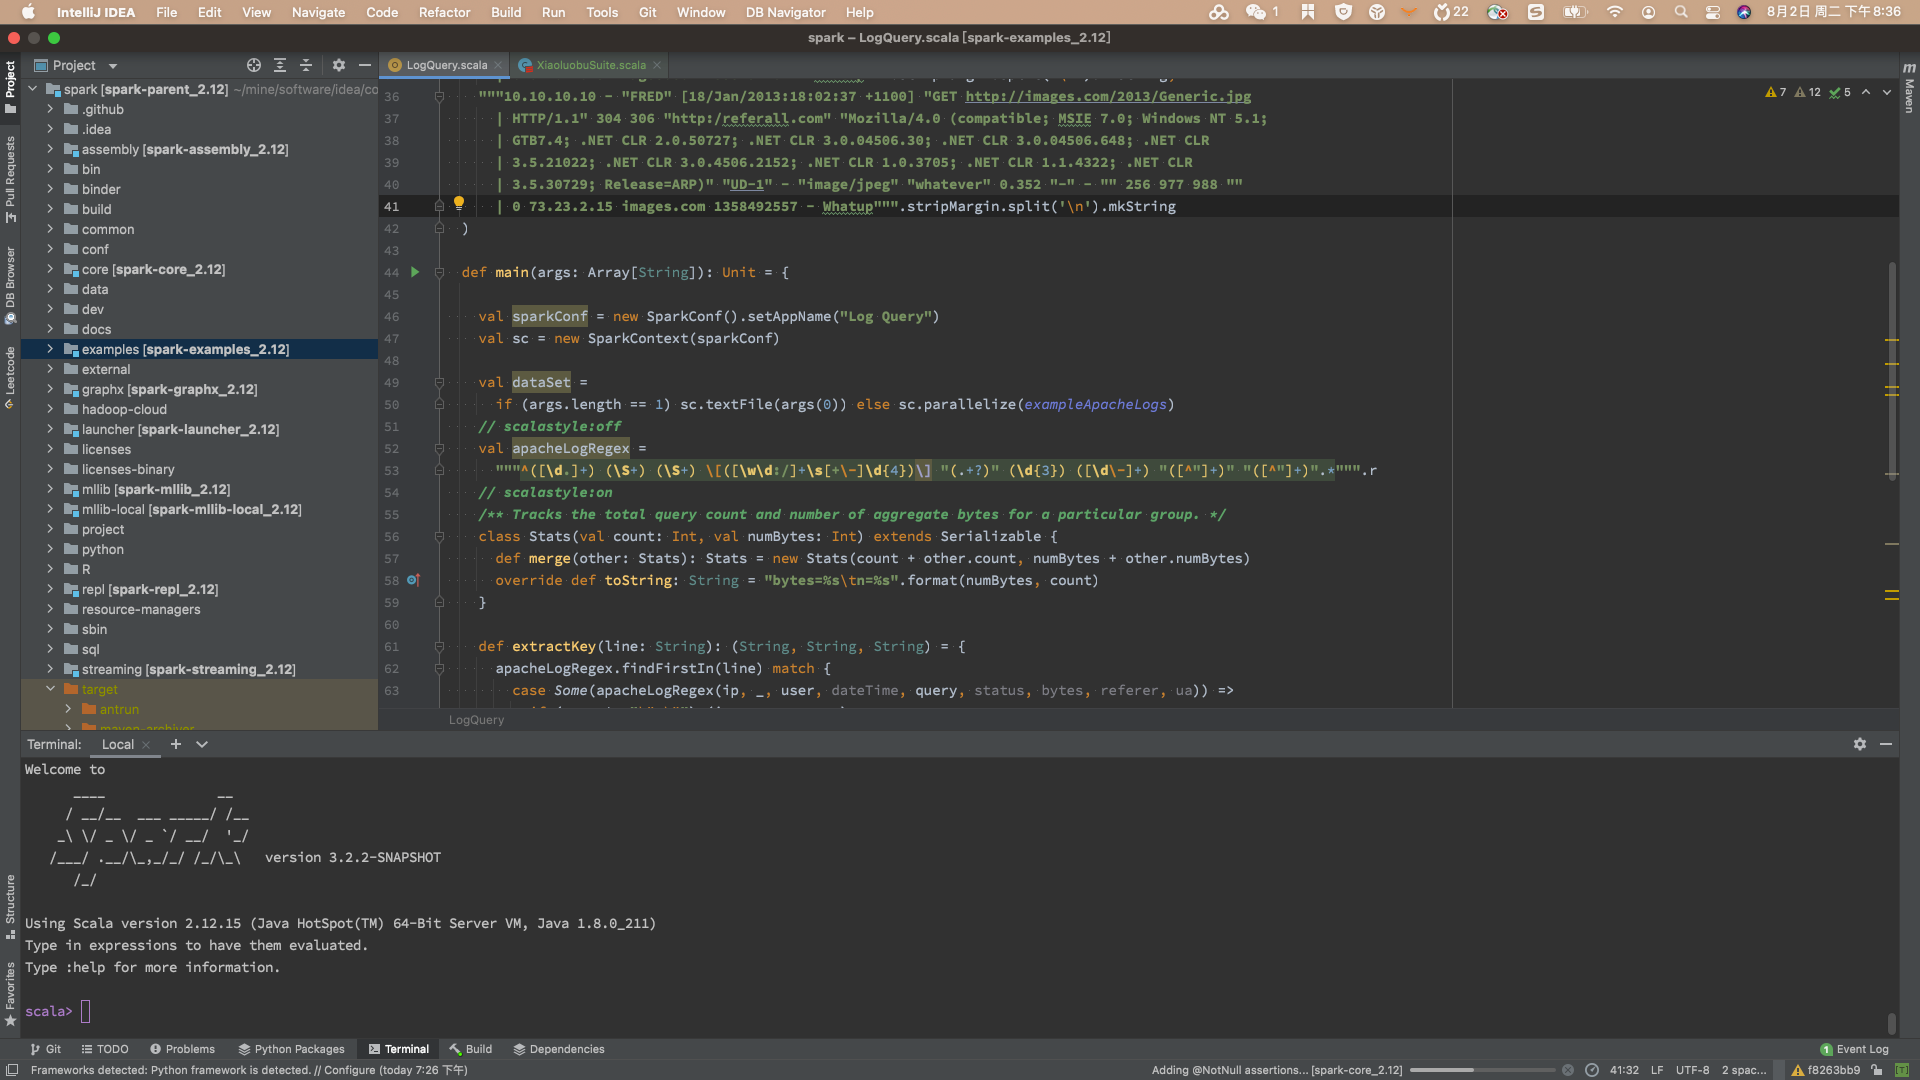The height and width of the screenshot is (1080, 1920).
Task: Click the Expand All icon in Project toolbar
Action: tap(280, 65)
